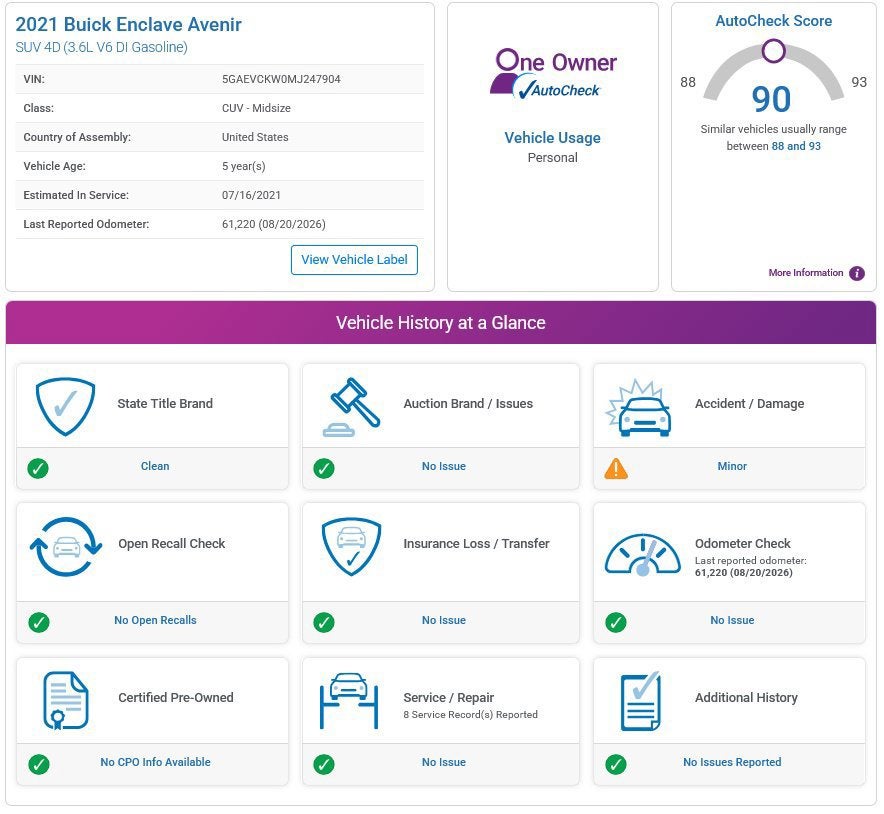Click the green check beside No Issues Reported

point(616,764)
